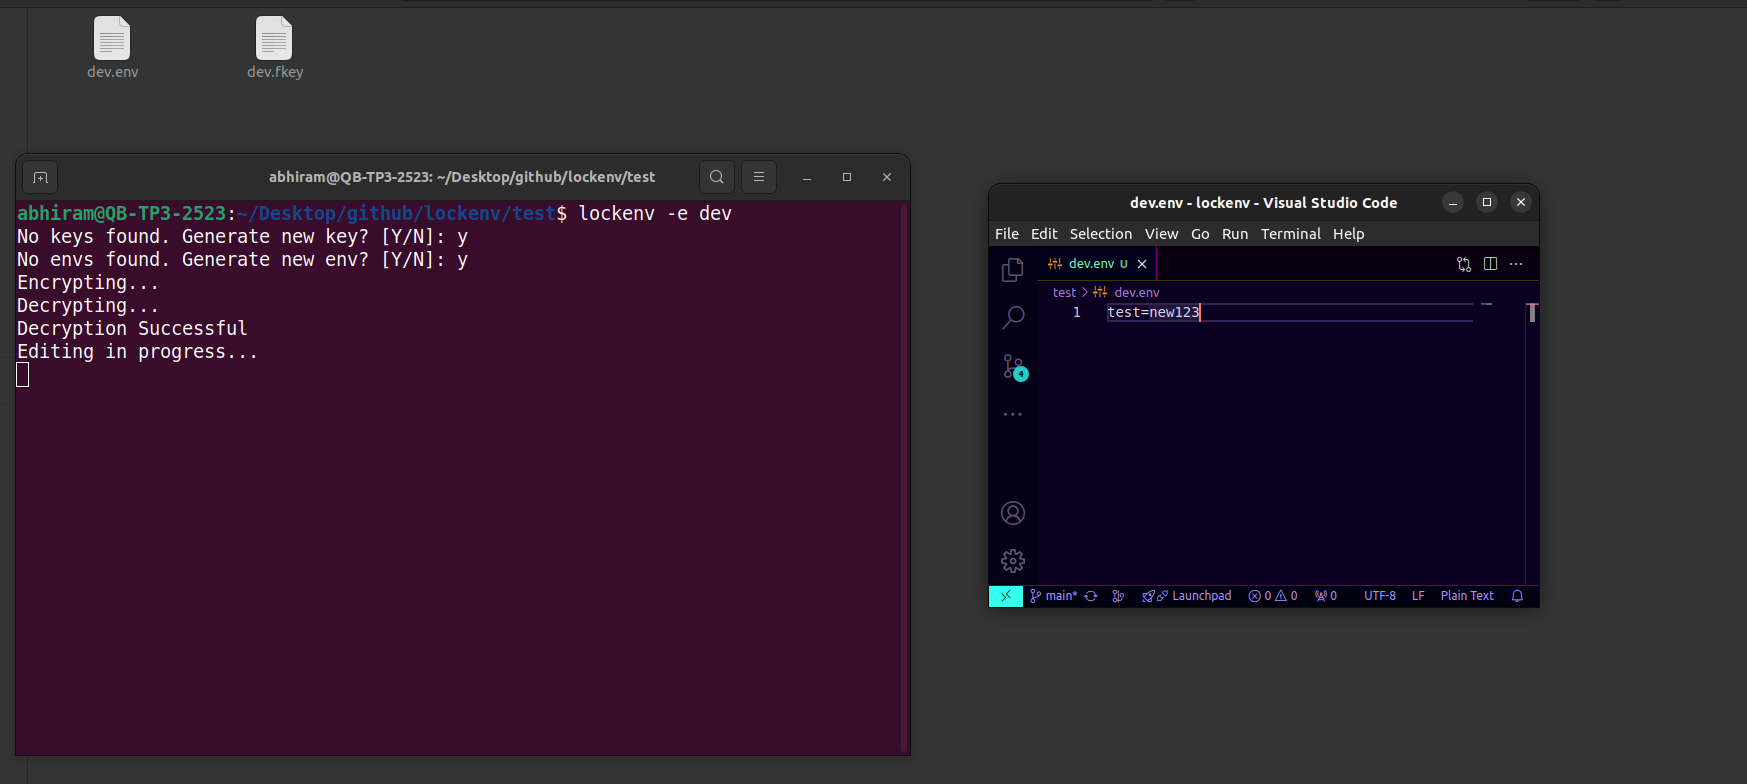The width and height of the screenshot is (1747, 784).
Task: Close the VS Code window
Action: tap(1521, 203)
